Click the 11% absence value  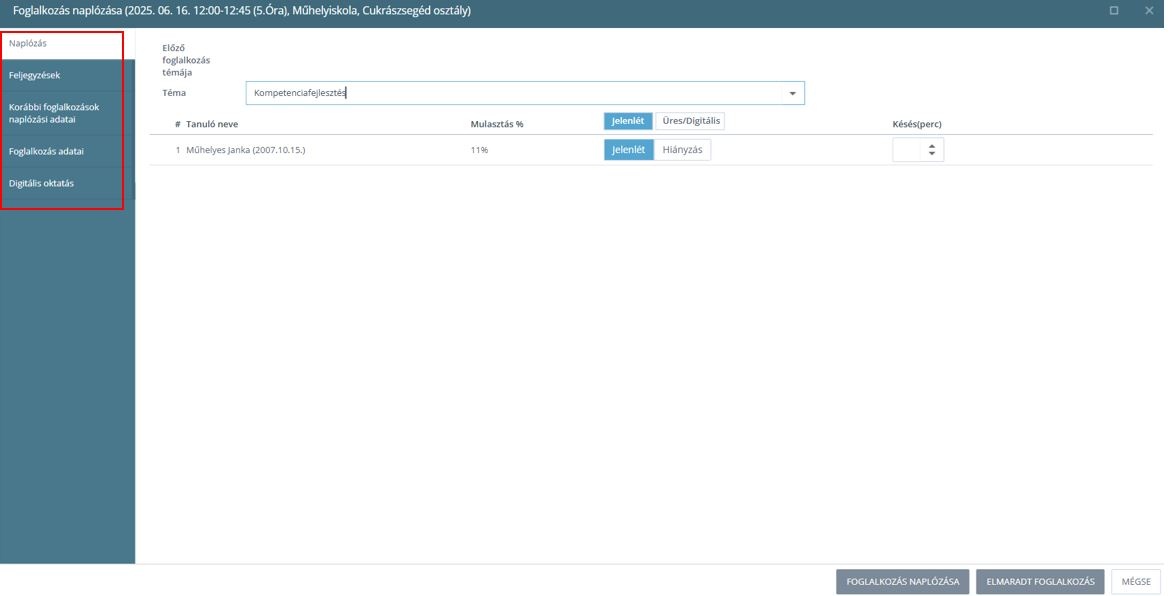click(480, 150)
